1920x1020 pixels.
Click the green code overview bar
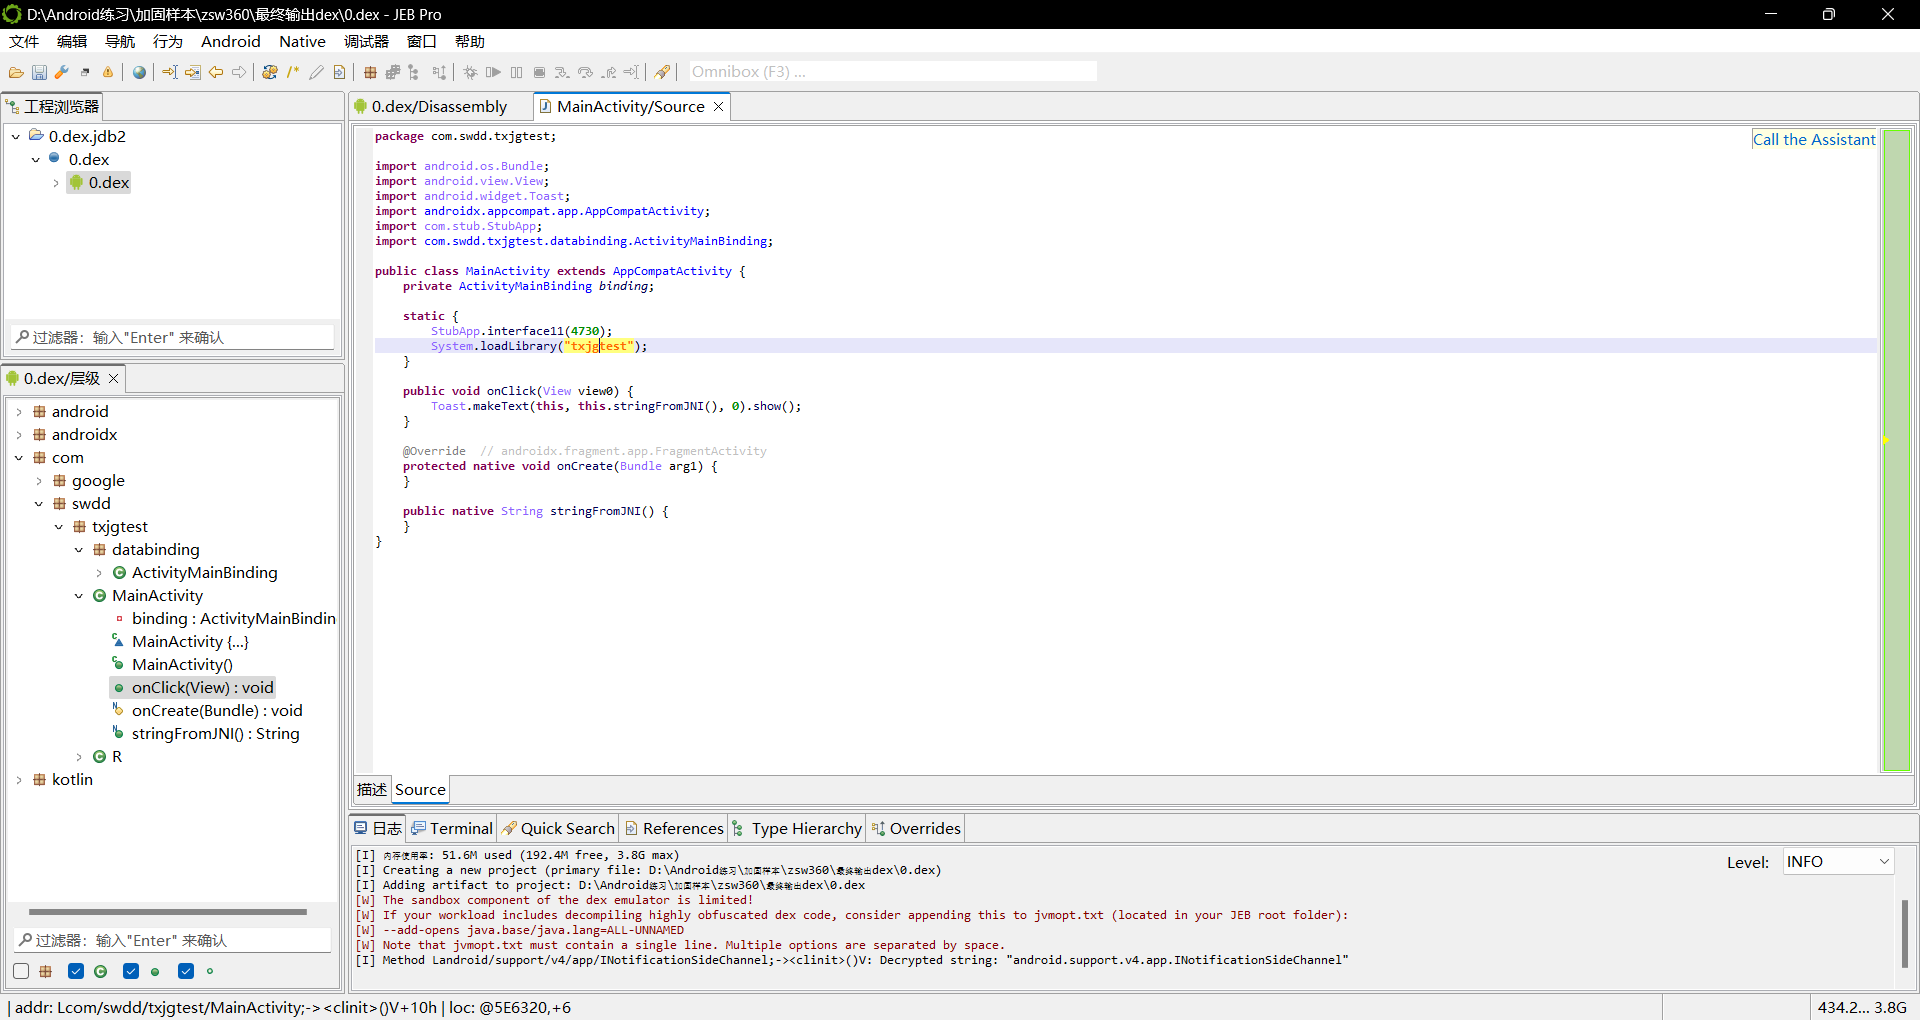coord(1896,450)
